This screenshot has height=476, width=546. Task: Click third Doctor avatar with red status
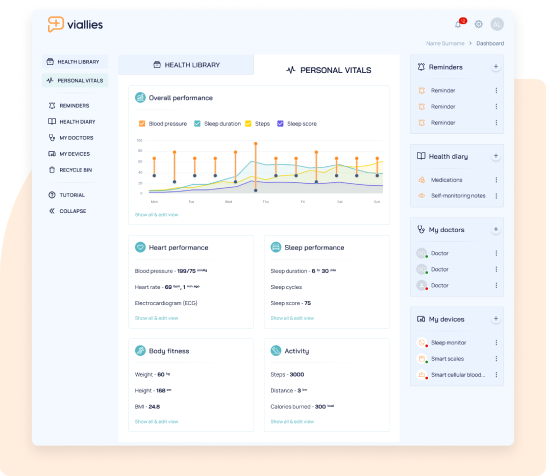[x=422, y=285]
